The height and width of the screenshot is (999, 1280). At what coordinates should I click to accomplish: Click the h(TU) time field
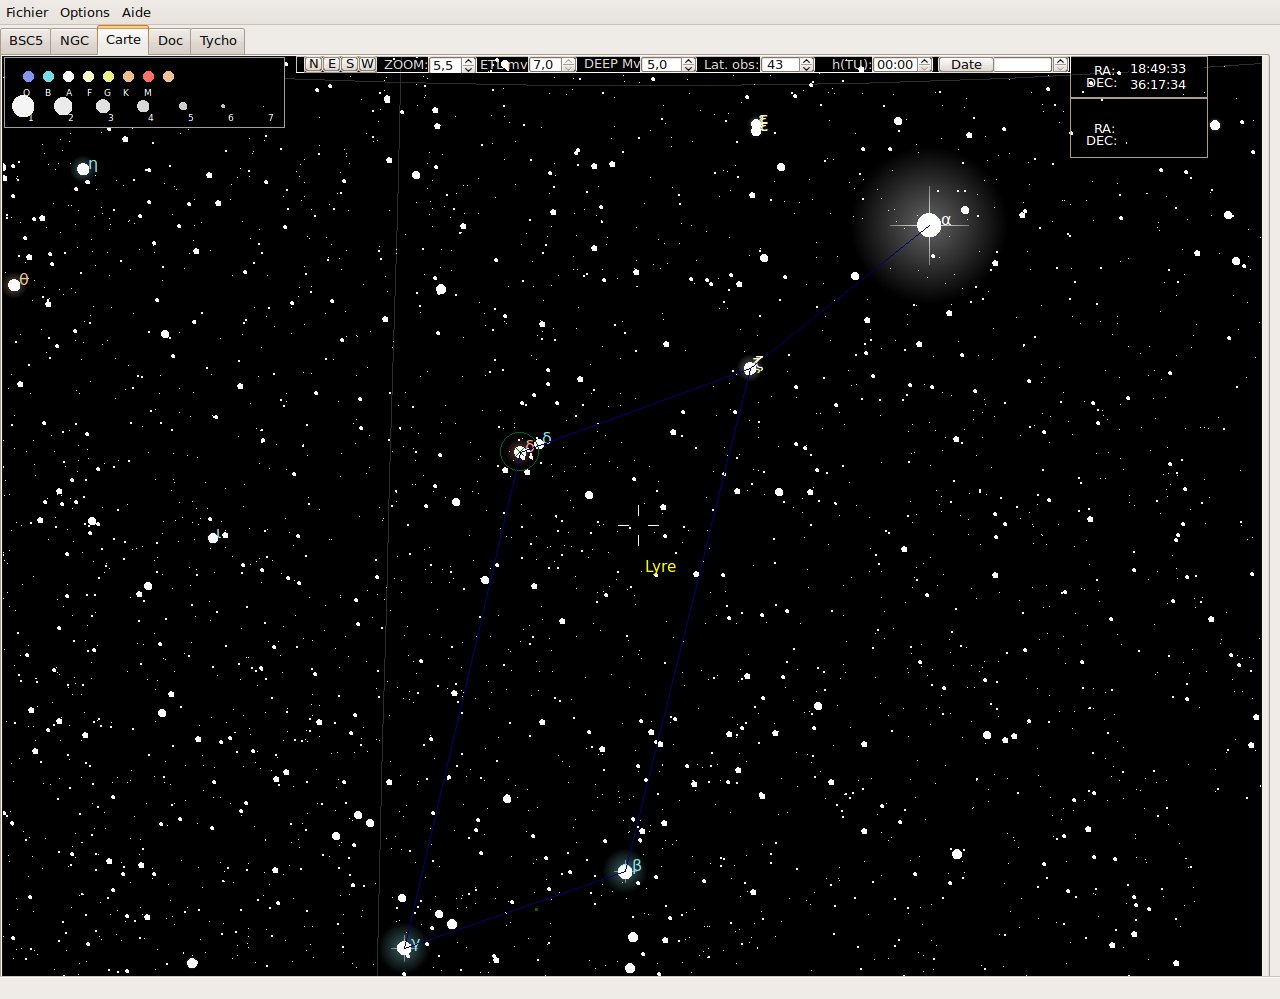894,65
